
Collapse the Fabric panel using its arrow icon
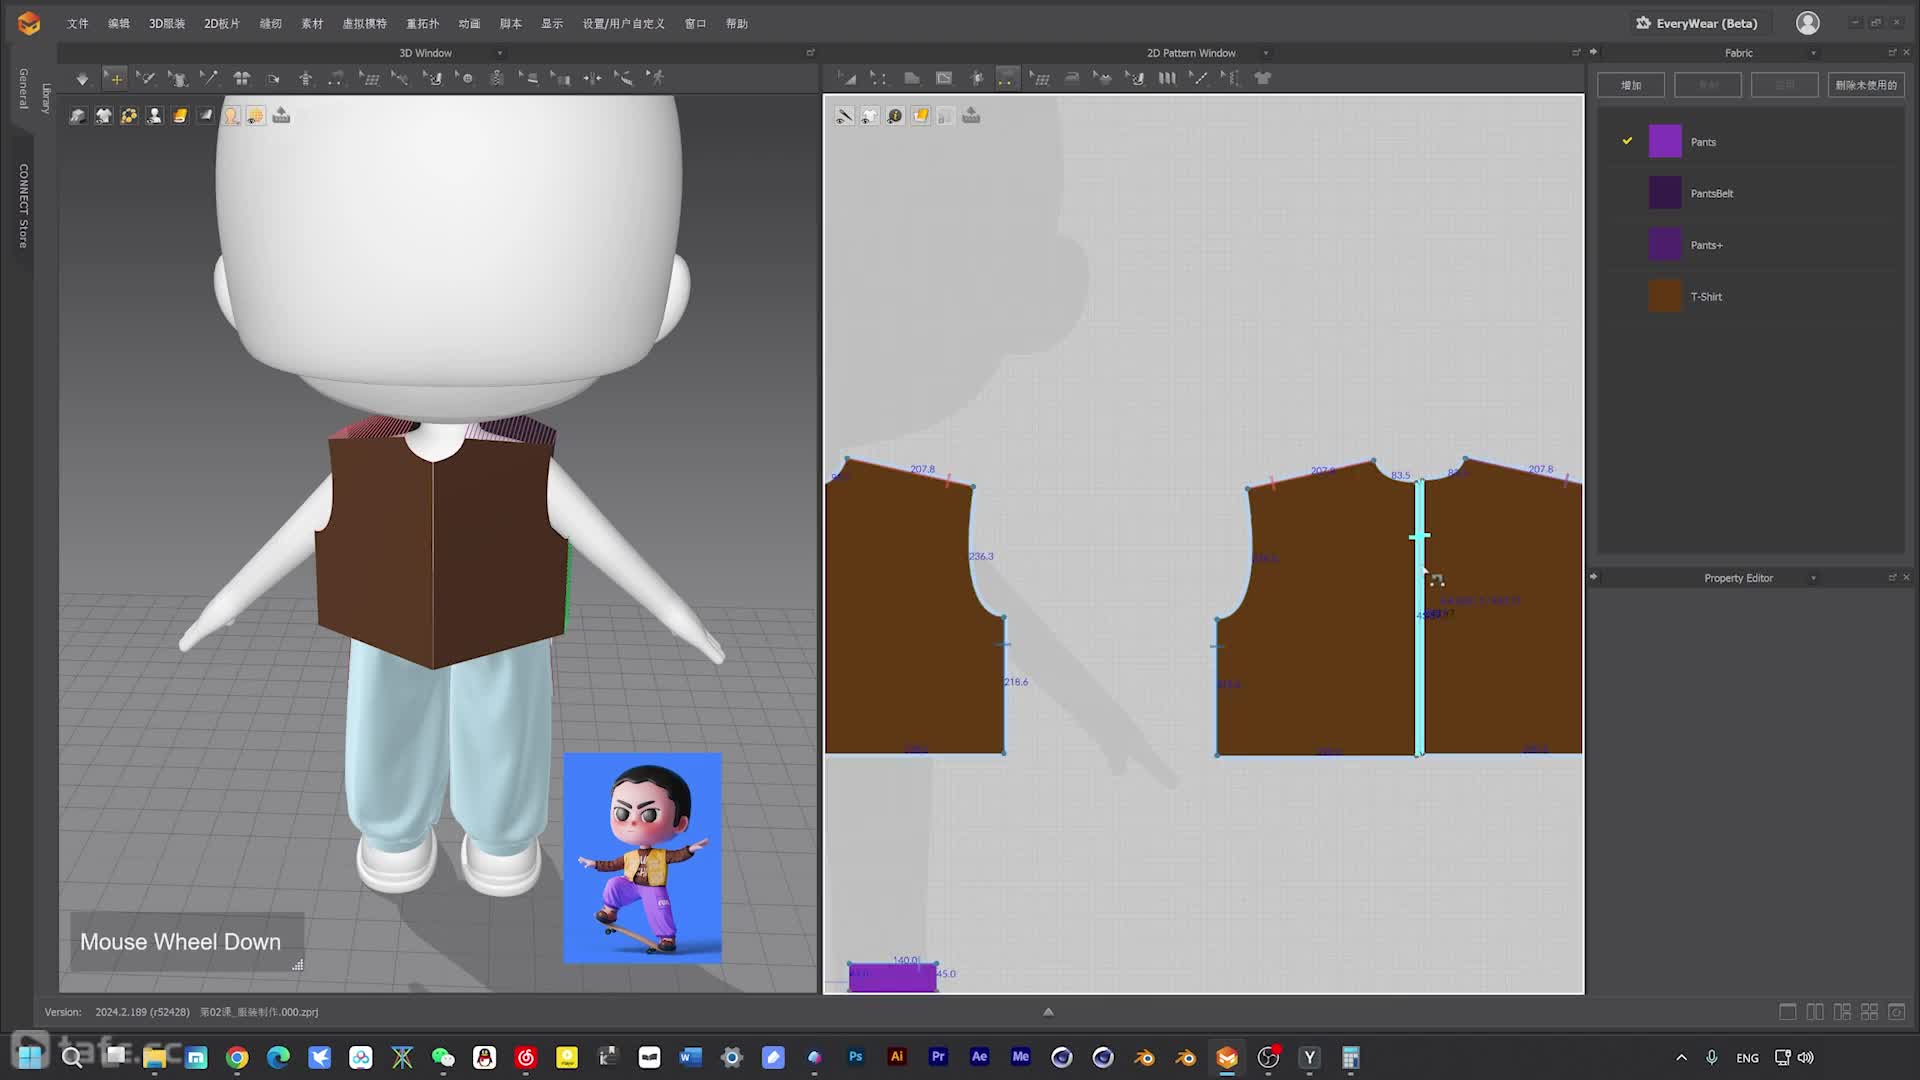tap(1594, 52)
